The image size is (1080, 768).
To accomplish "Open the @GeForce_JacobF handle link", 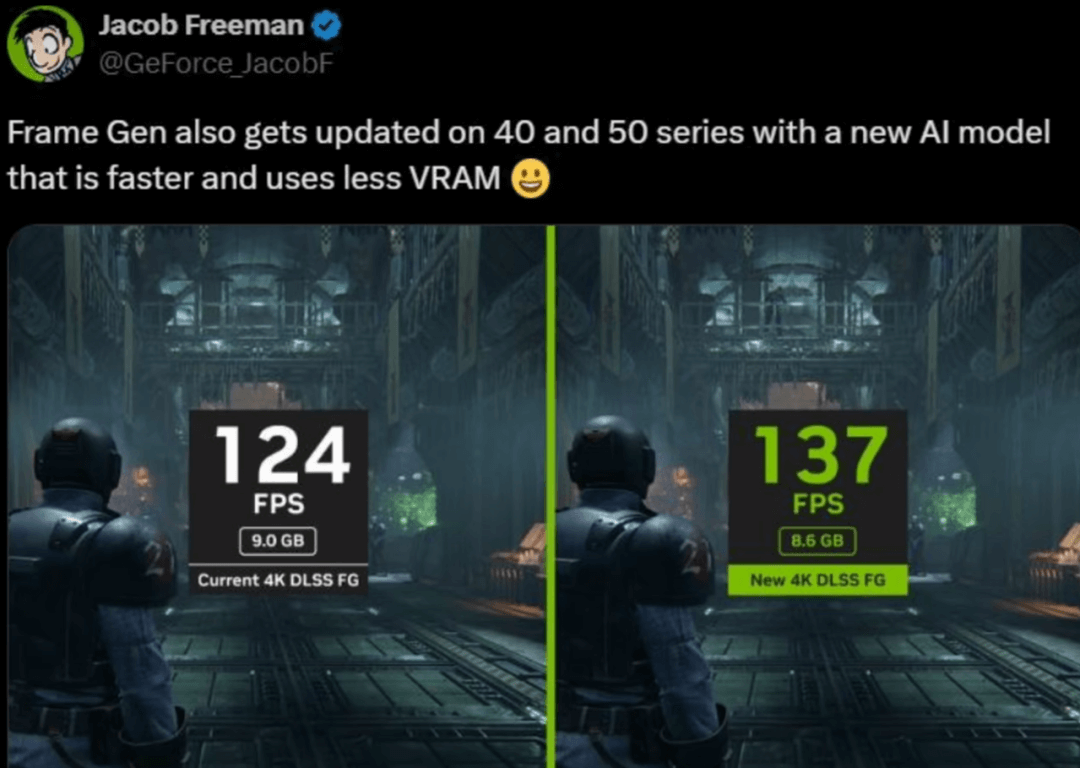I will tap(216, 63).
